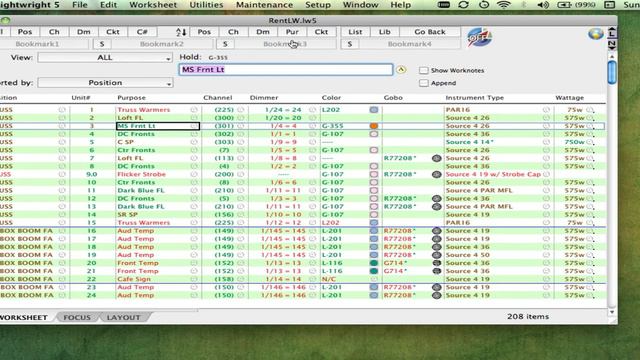Open the instrument type lookup icon for unit 5
Image resolution: width=640 pixels, height=360 pixels.
pyautogui.click(x=546, y=142)
